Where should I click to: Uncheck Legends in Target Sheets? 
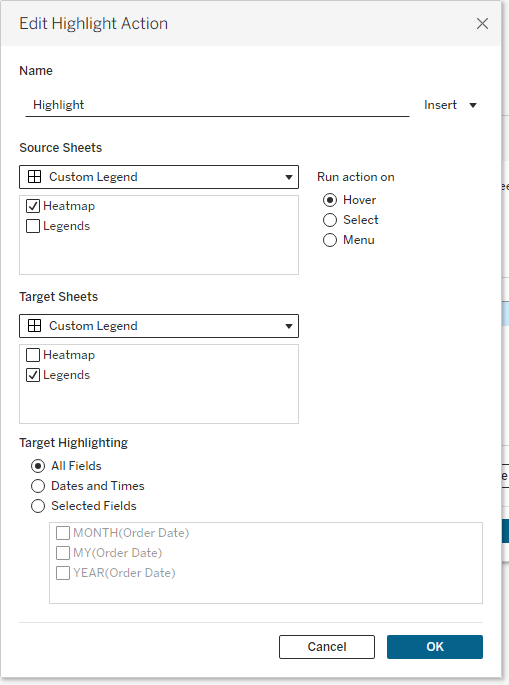pos(33,375)
